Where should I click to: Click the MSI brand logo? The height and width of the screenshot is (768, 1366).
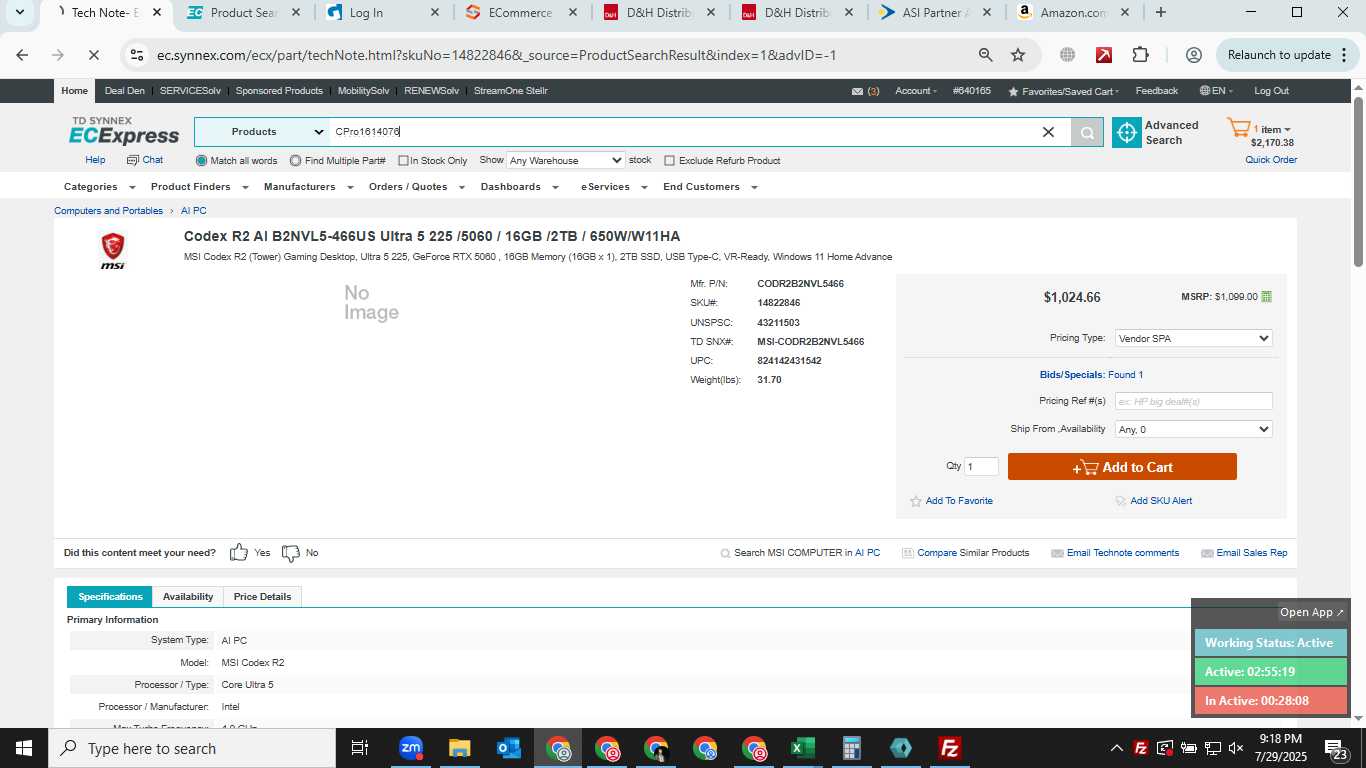[113, 250]
